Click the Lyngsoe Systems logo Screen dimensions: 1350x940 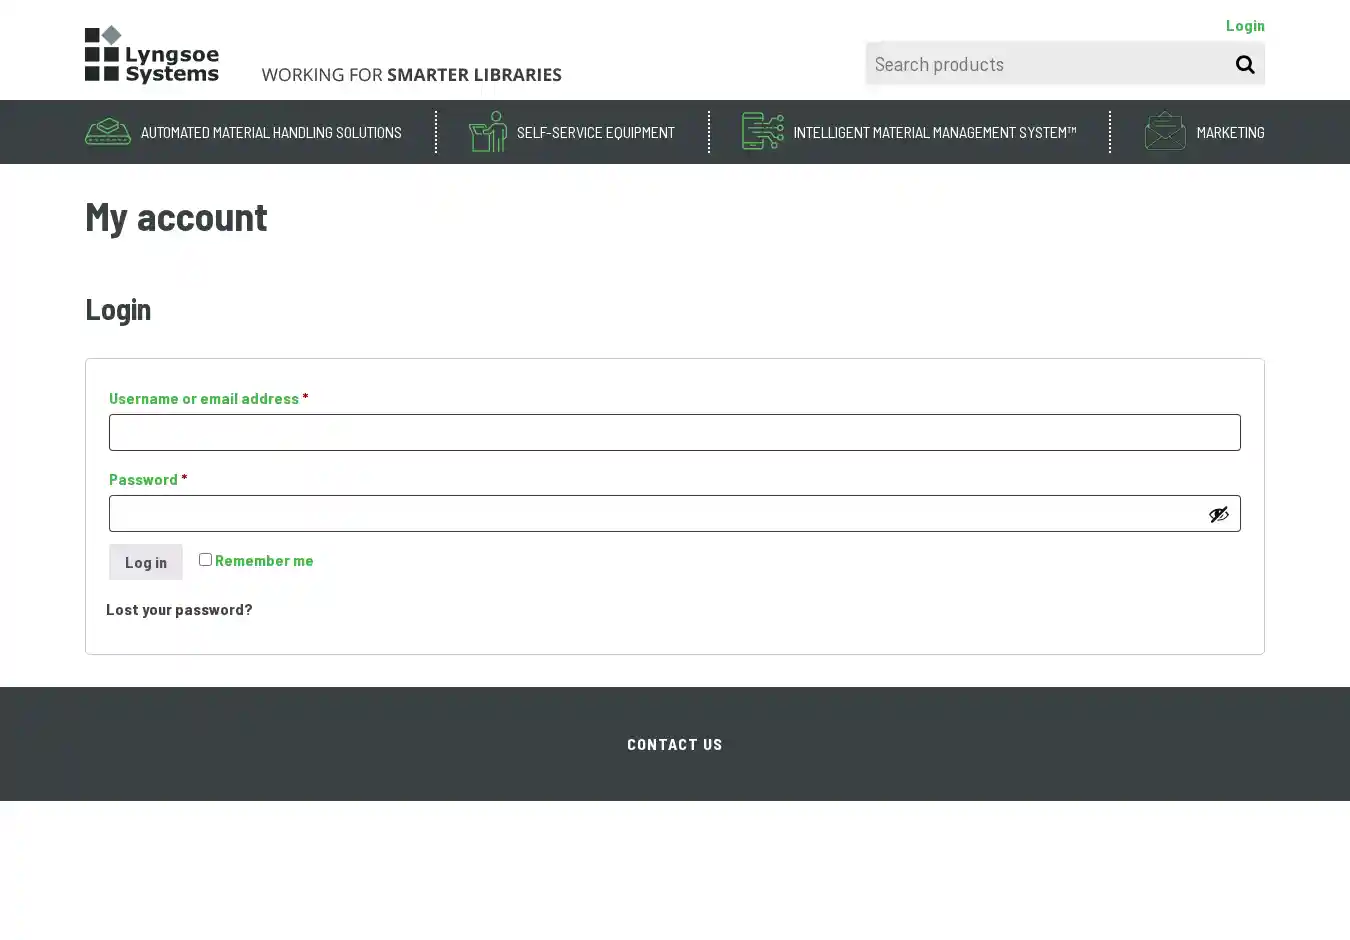[152, 55]
